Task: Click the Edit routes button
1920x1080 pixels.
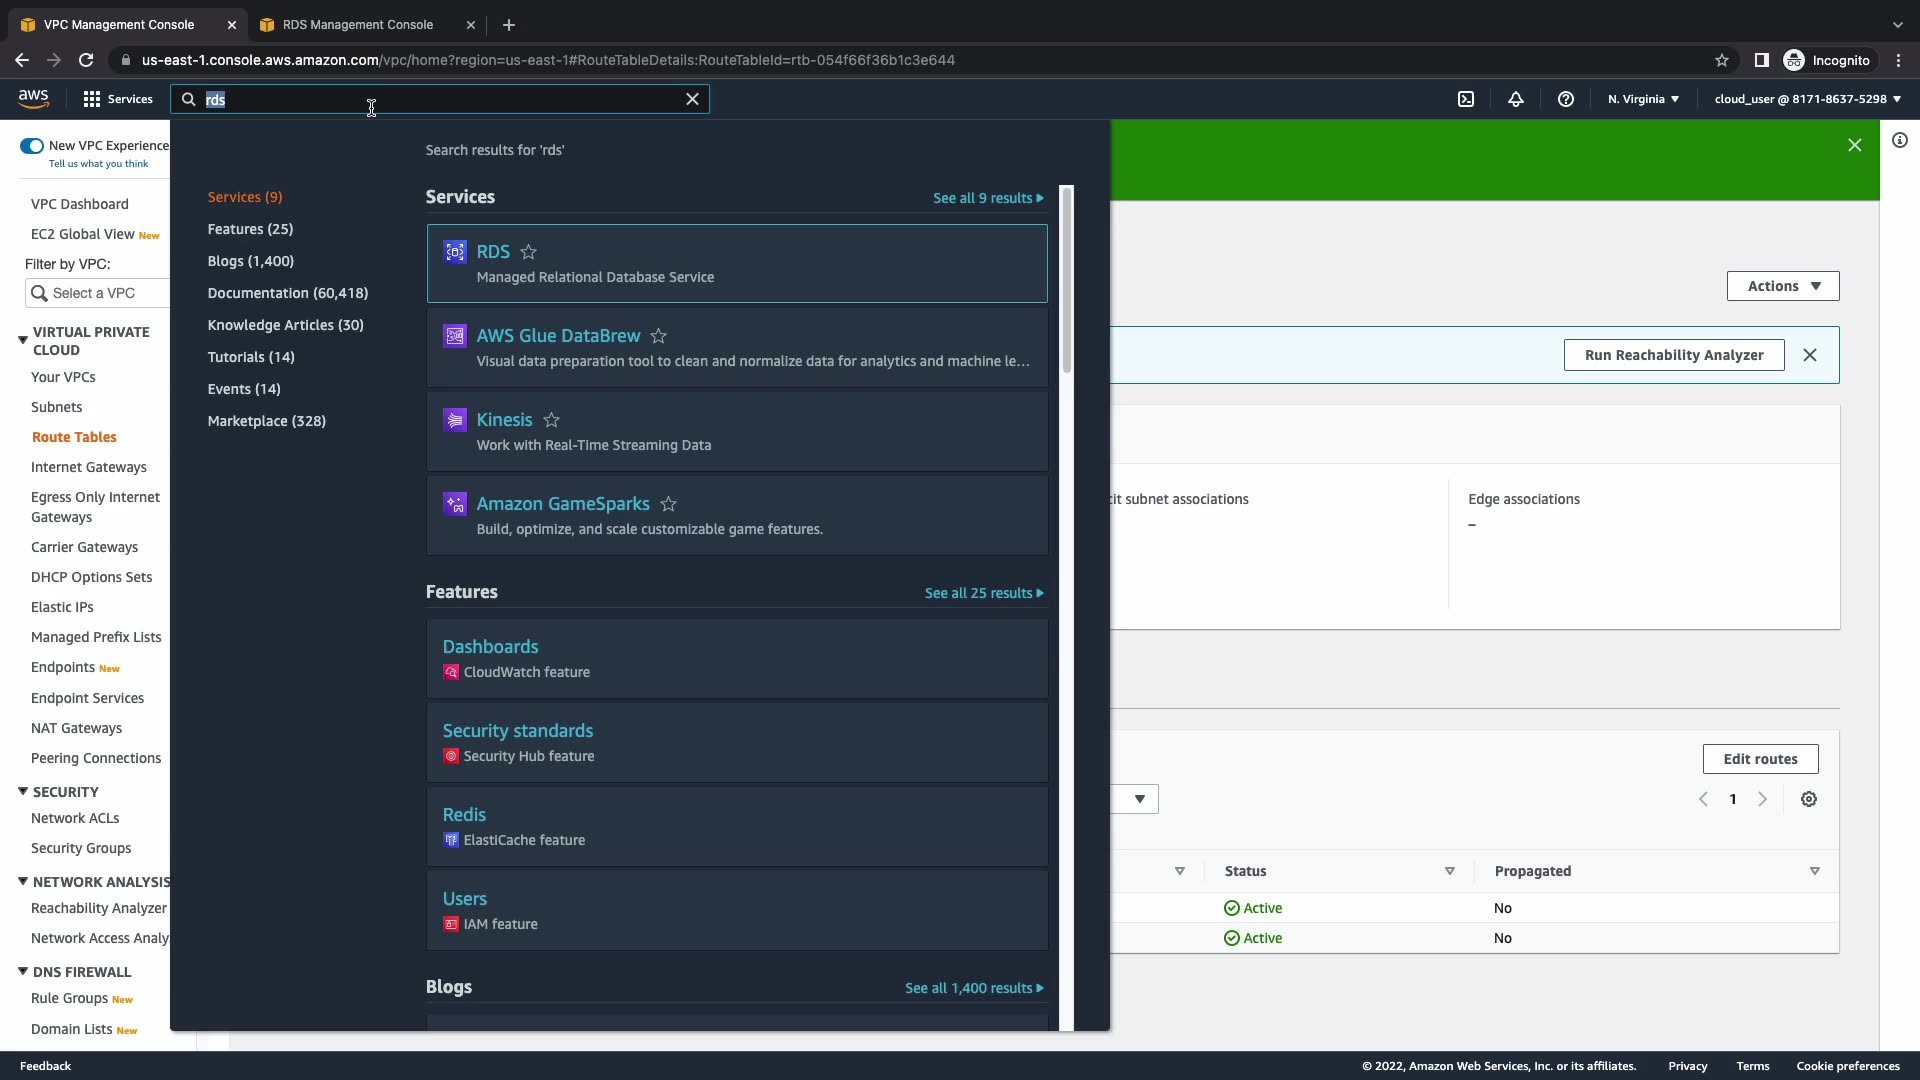Action: pyautogui.click(x=1760, y=759)
